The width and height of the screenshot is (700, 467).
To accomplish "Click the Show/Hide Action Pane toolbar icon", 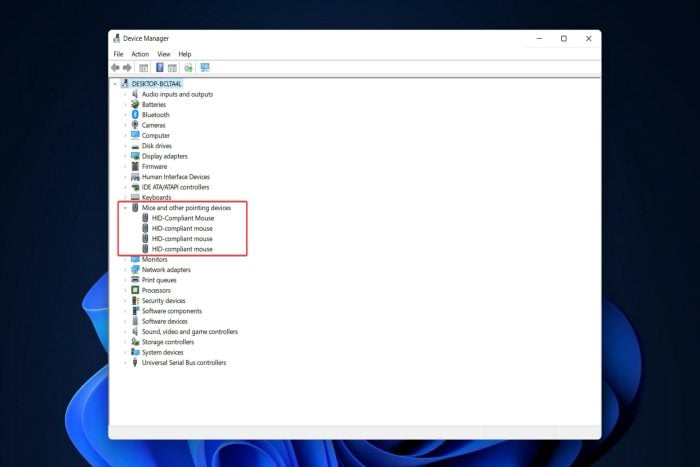I will click(x=172, y=68).
